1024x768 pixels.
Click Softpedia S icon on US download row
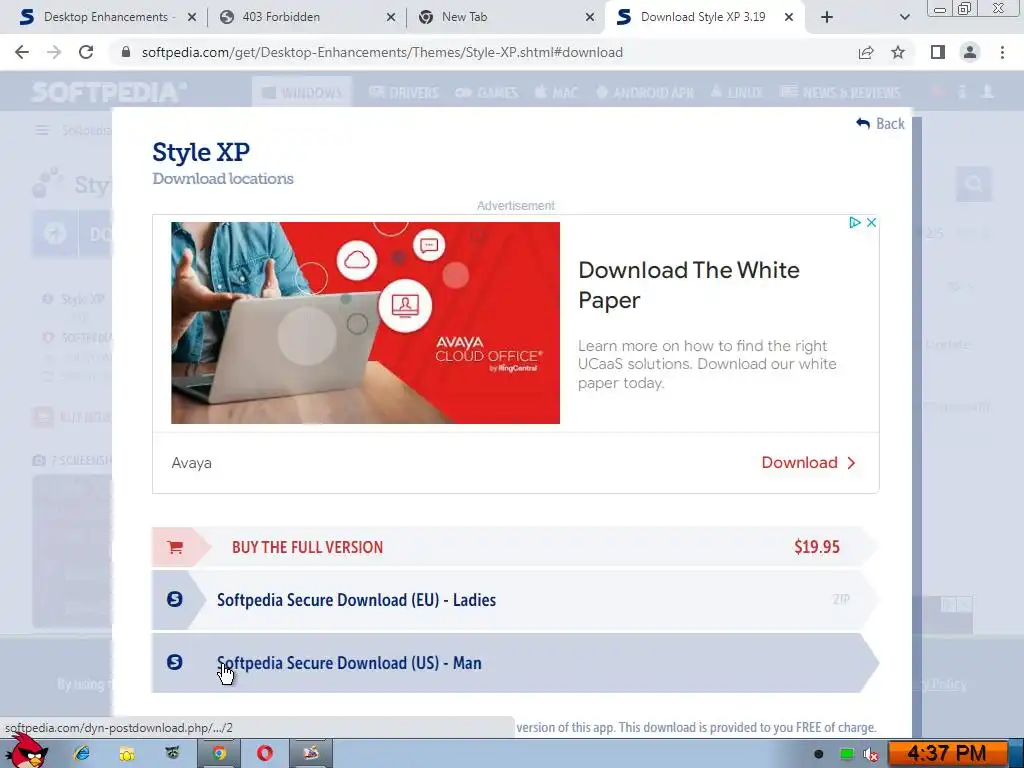tap(174, 662)
